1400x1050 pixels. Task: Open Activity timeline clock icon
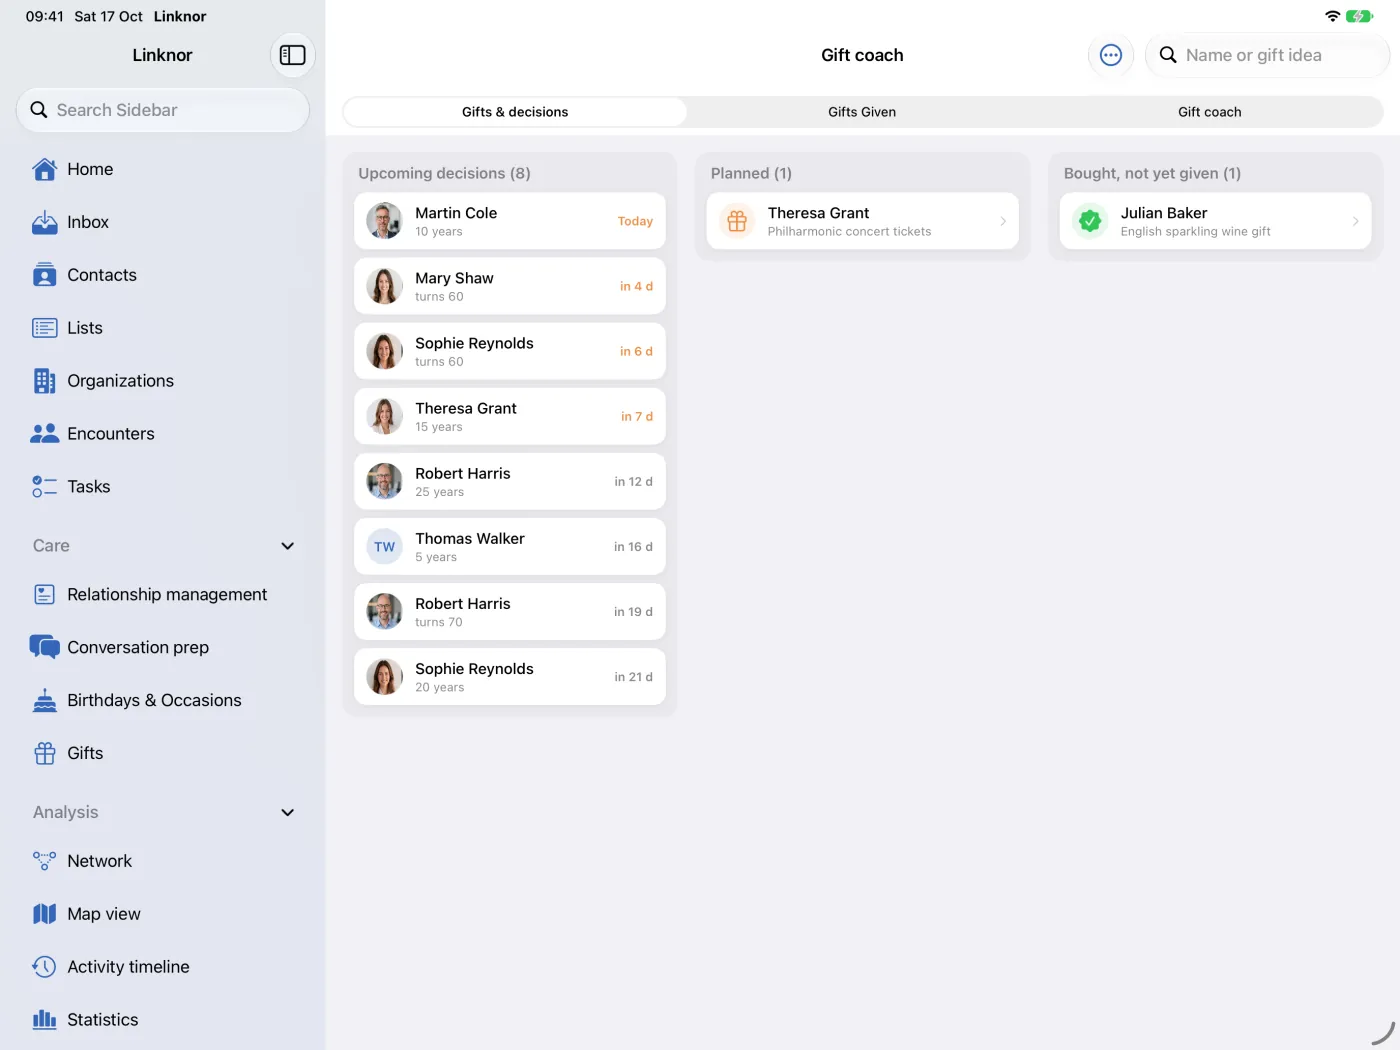(x=45, y=967)
